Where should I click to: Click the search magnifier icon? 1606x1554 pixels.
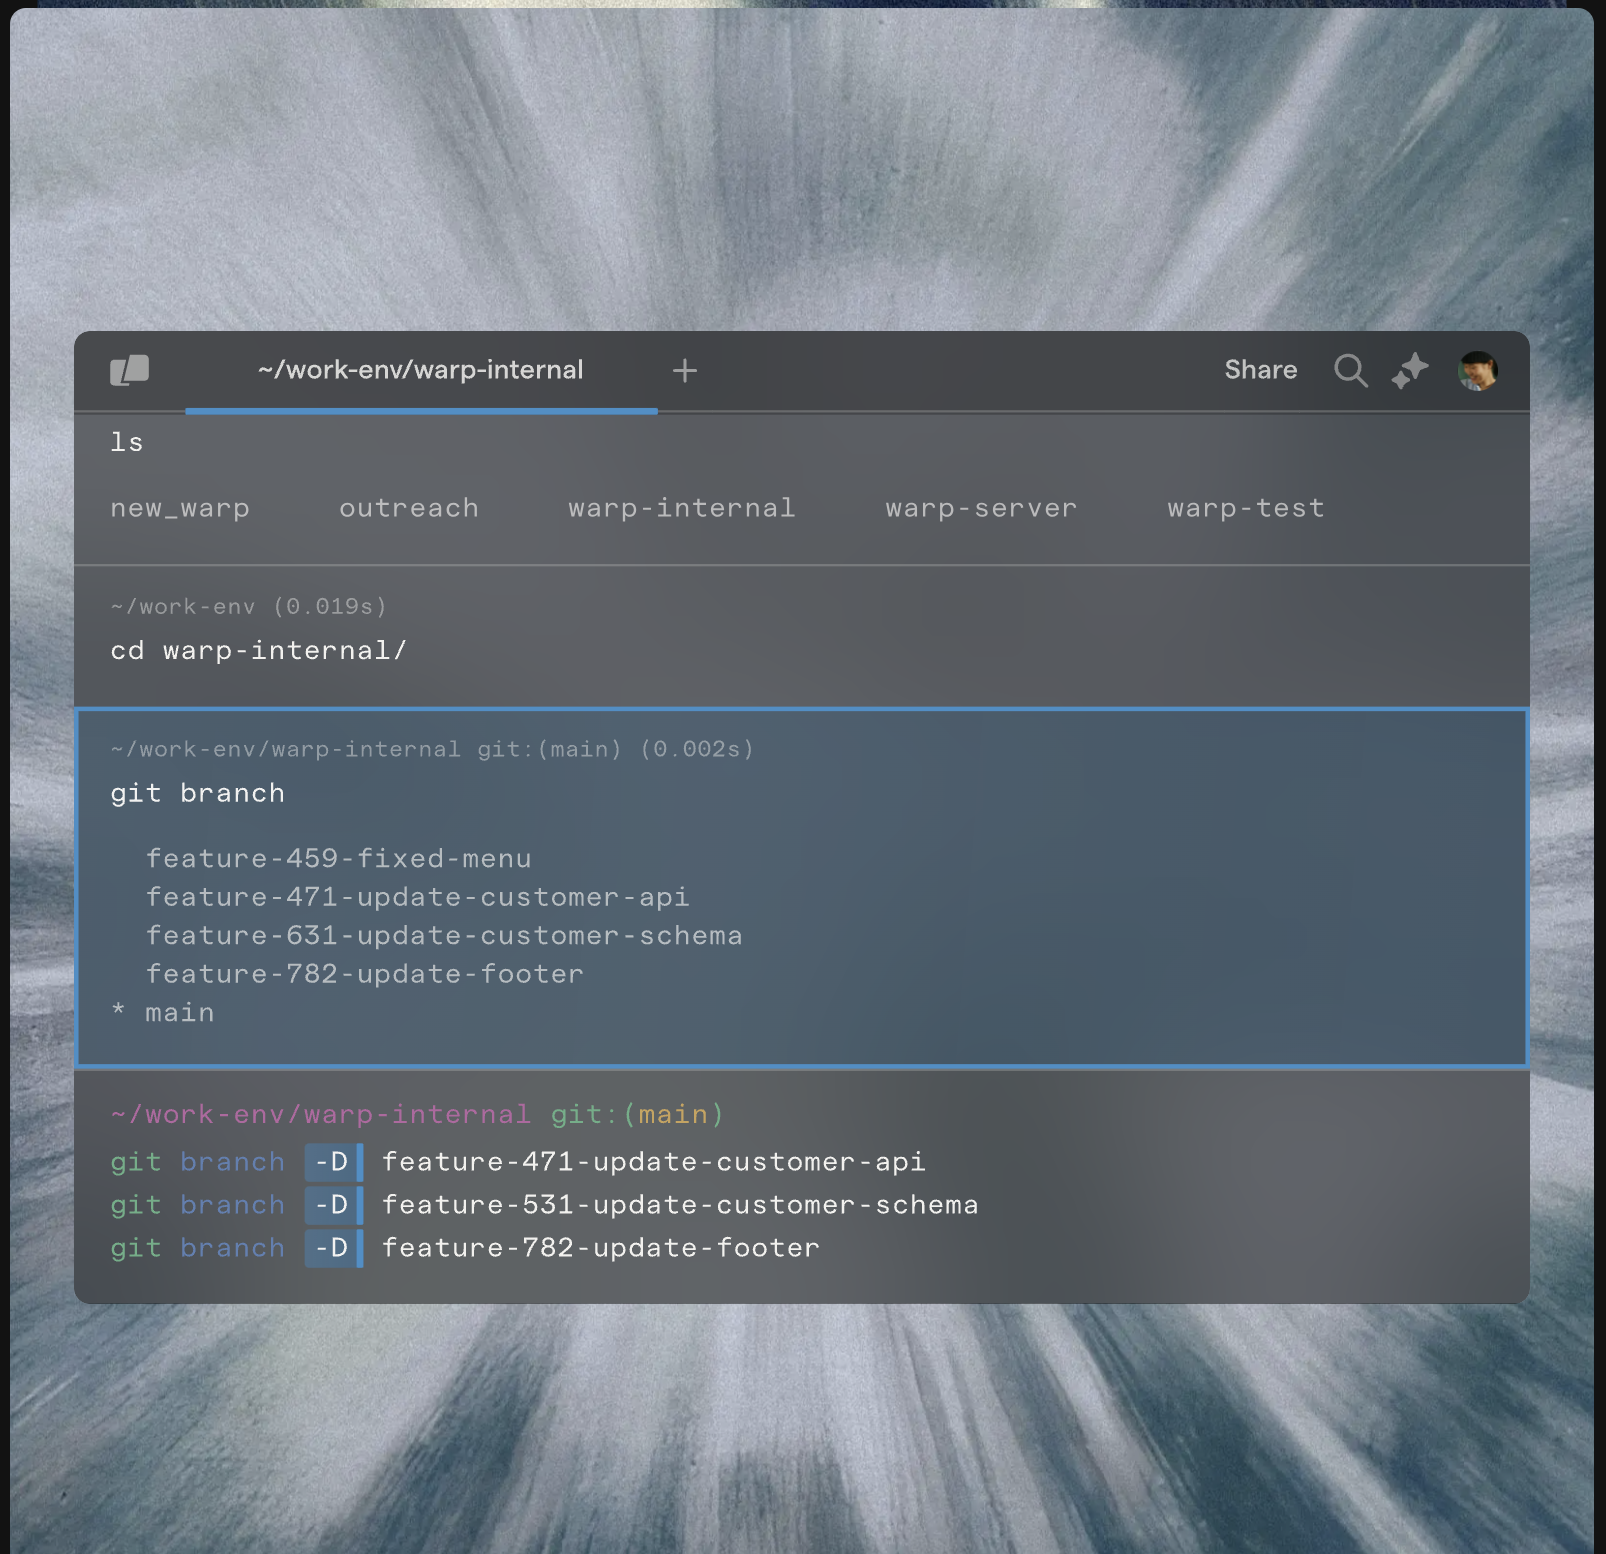(x=1350, y=371)
